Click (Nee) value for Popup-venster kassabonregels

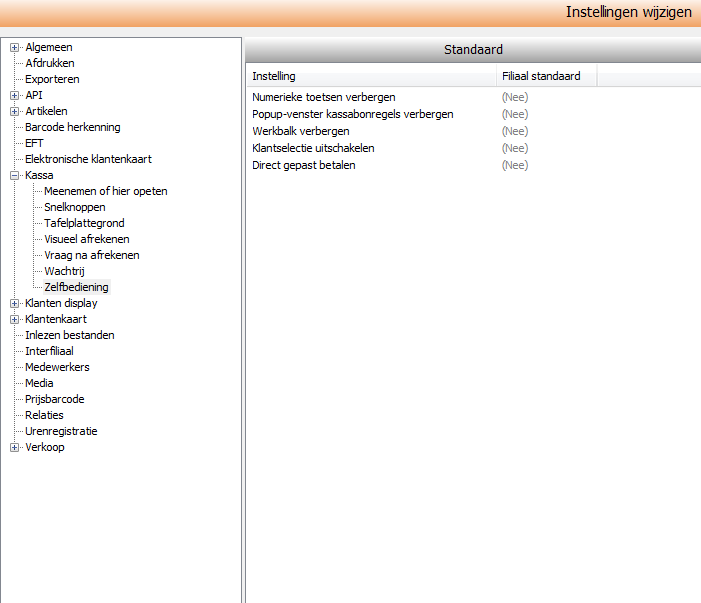pyautogui.click(x=515, y=114)
